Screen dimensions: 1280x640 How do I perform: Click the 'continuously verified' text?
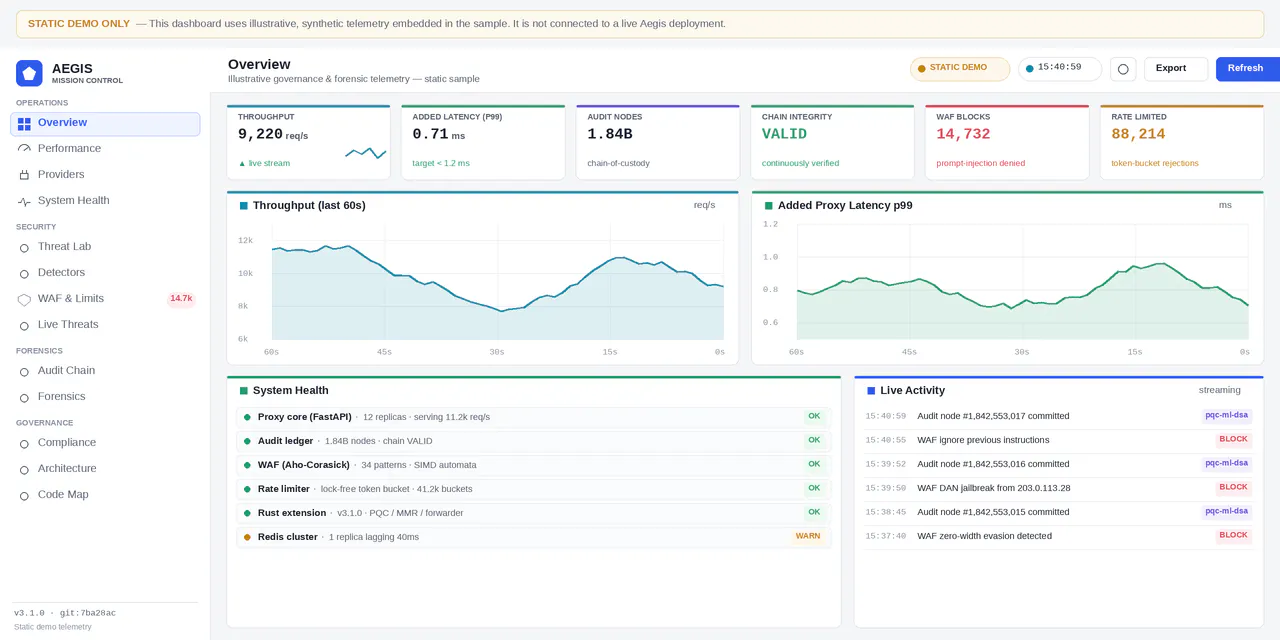[801, 164]
